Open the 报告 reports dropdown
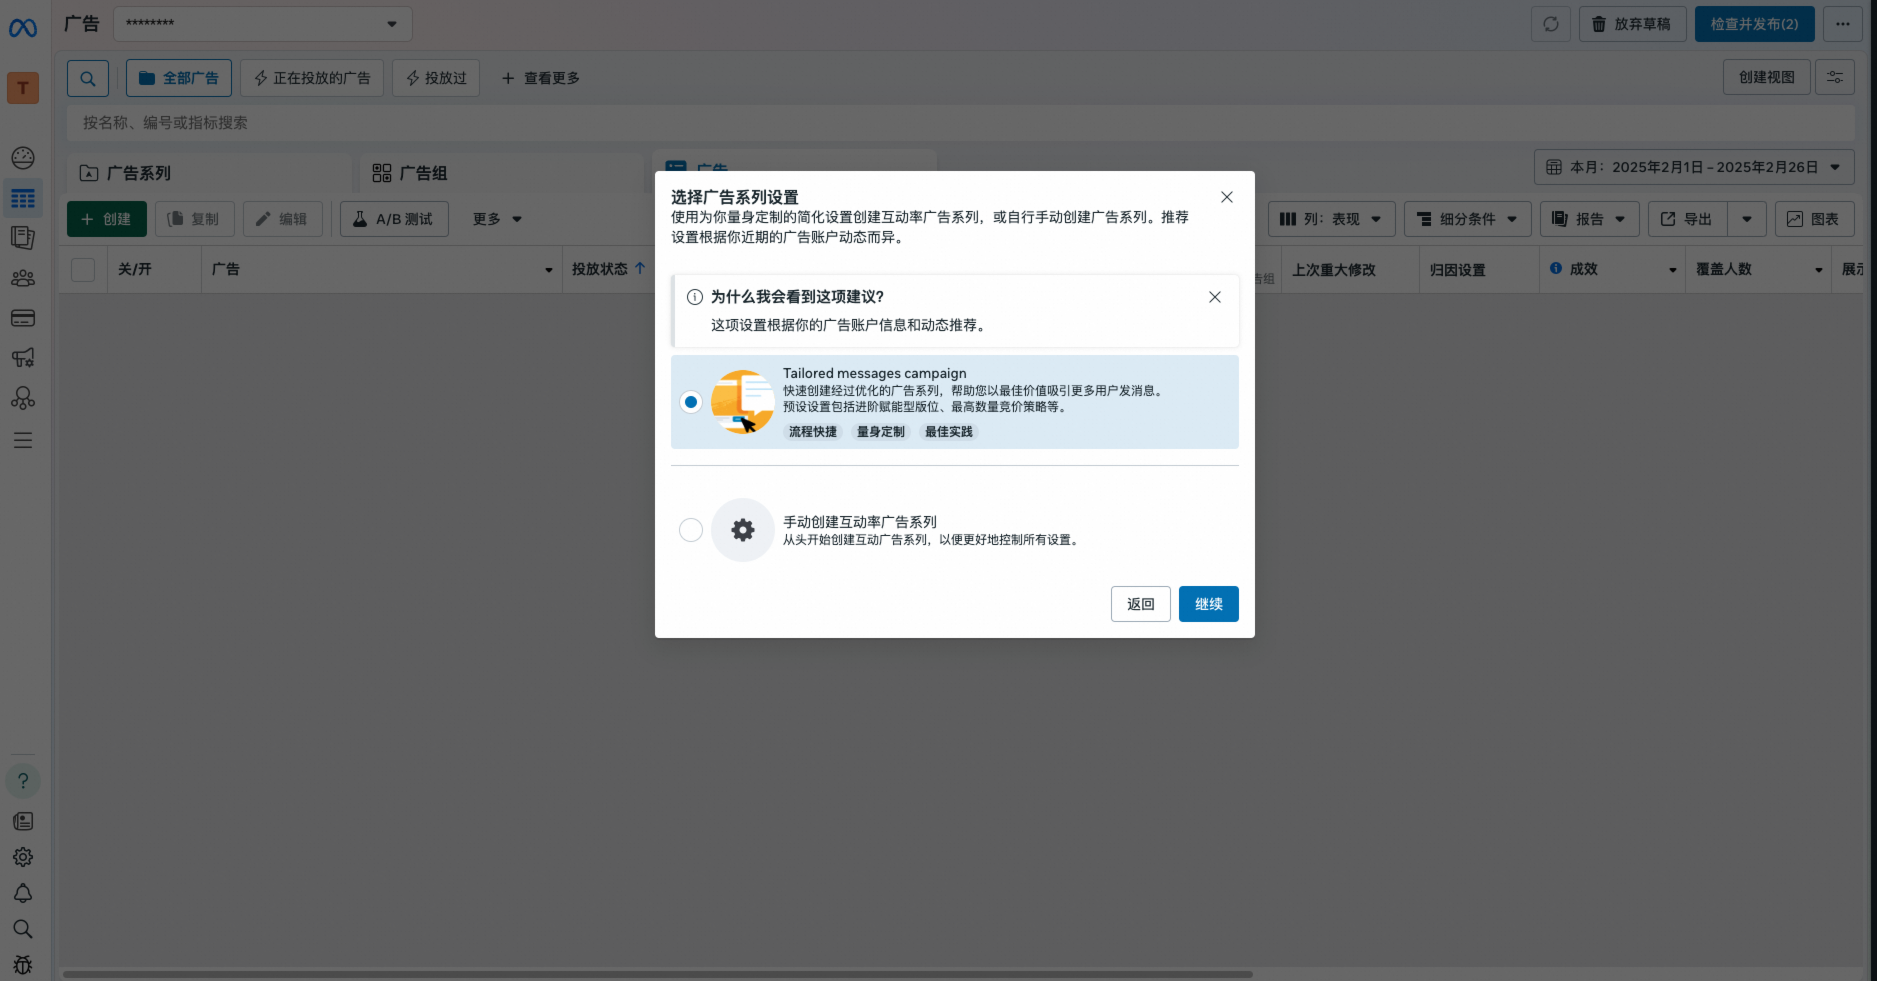Image resolution: width=1877 pixels, height=981 pixels. click(x=1590, y=219)
